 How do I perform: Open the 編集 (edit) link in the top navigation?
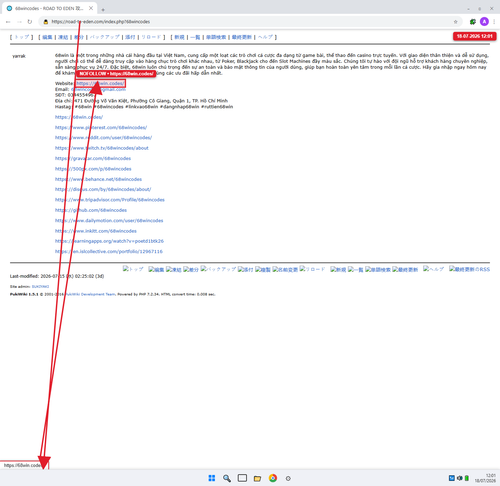(x=47, y=37)
